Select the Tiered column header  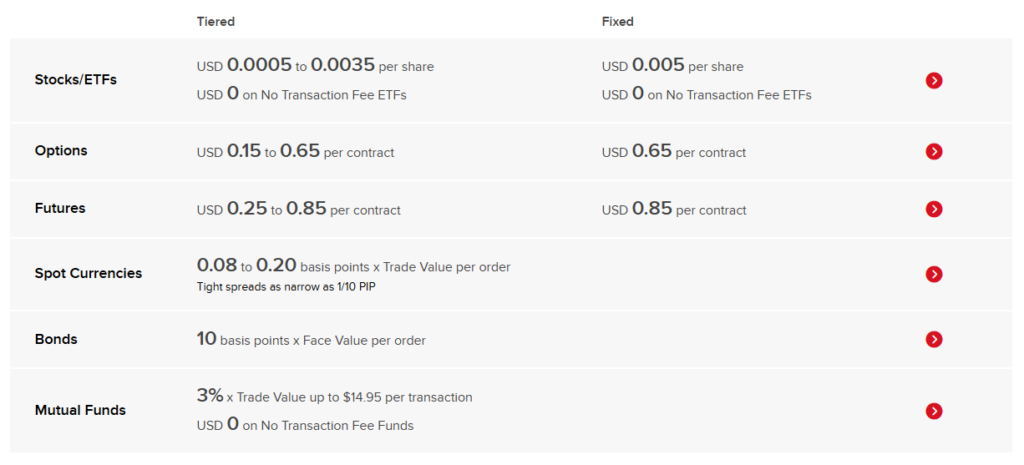coord(216,21)
